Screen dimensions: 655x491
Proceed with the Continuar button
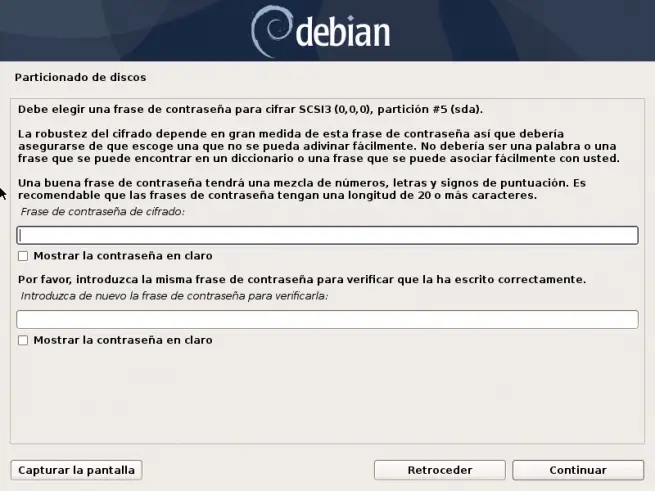click(578, 470)
